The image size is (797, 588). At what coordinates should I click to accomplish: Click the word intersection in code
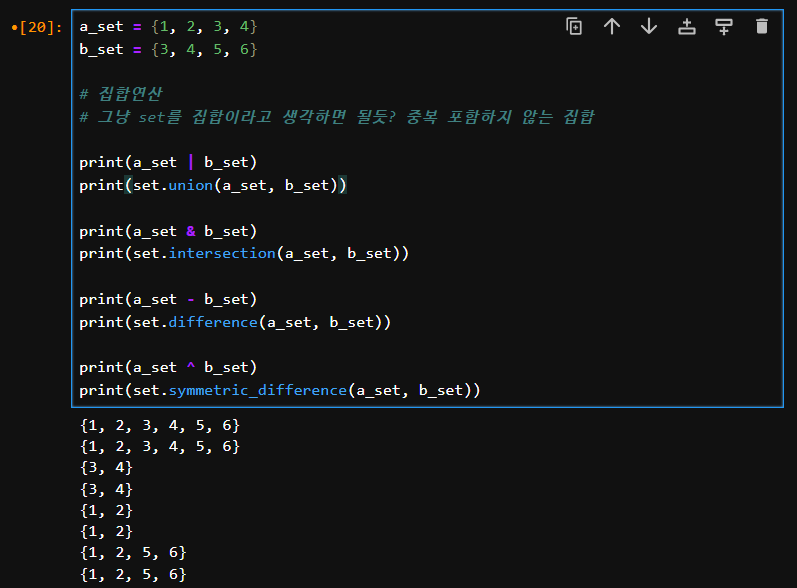tap(222, 253)
